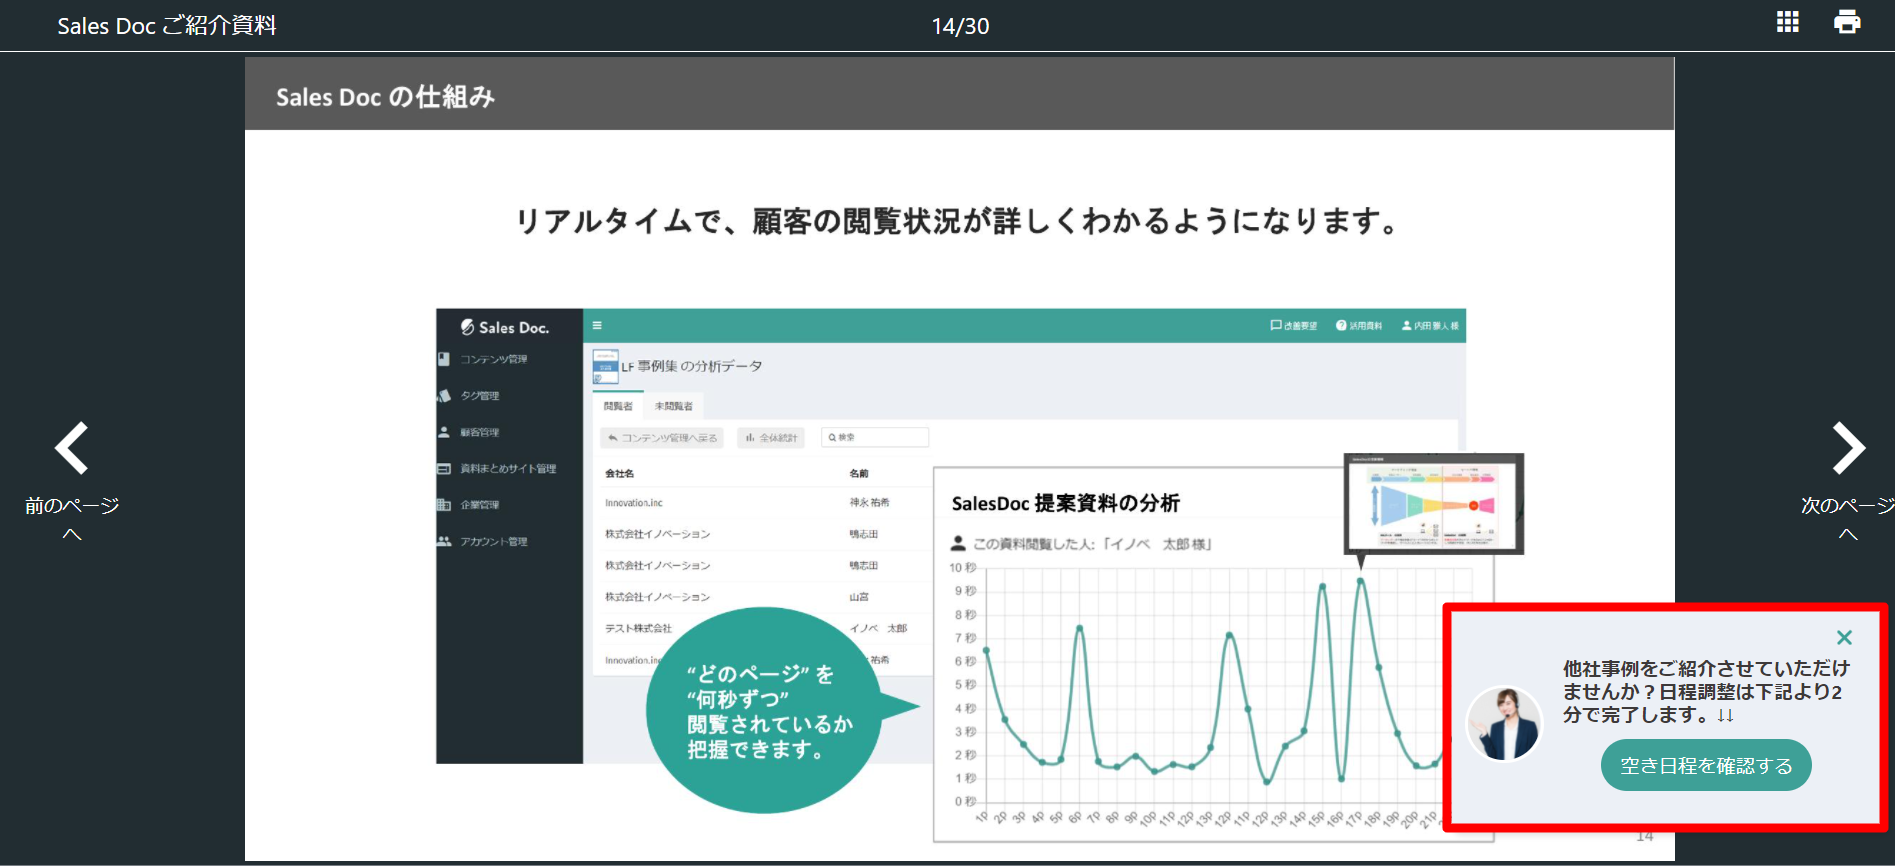Click the funnel slide thumbnail above the chart
The height and width of the screenshot is (866, 1895).
[x=1434, y=503]
